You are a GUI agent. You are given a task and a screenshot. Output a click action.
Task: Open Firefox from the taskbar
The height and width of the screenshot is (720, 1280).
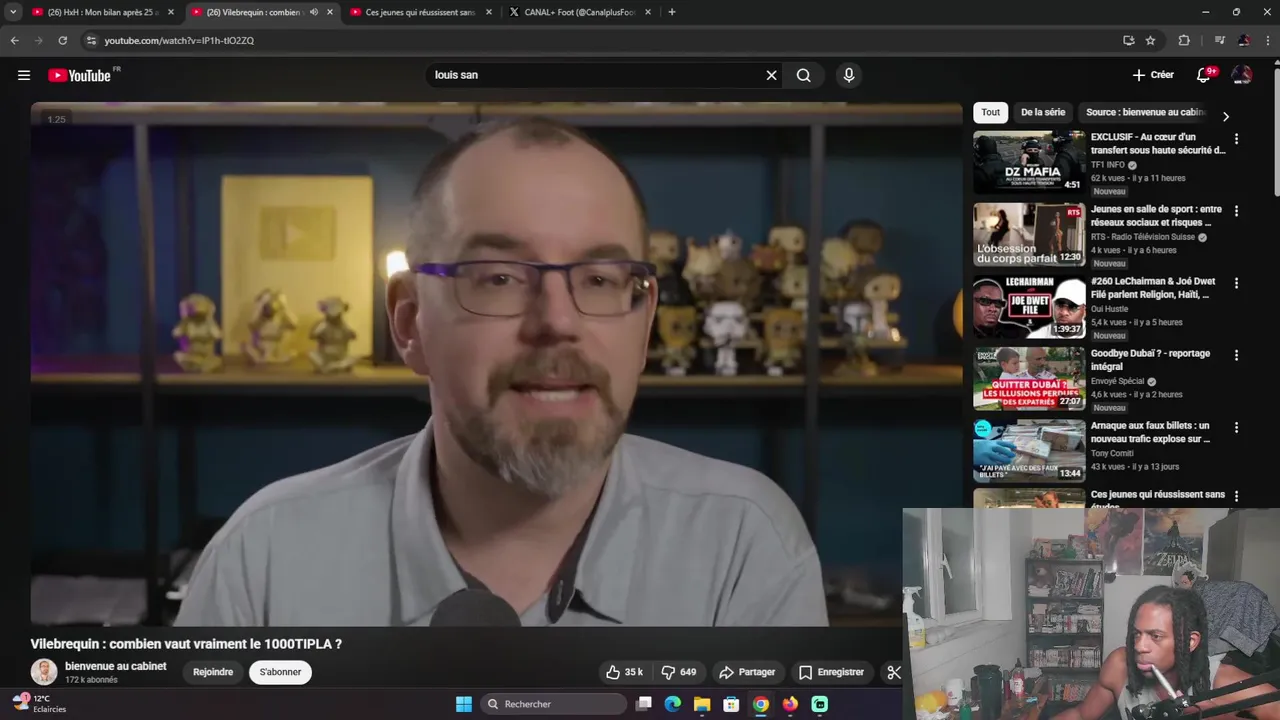pos(790,704)
